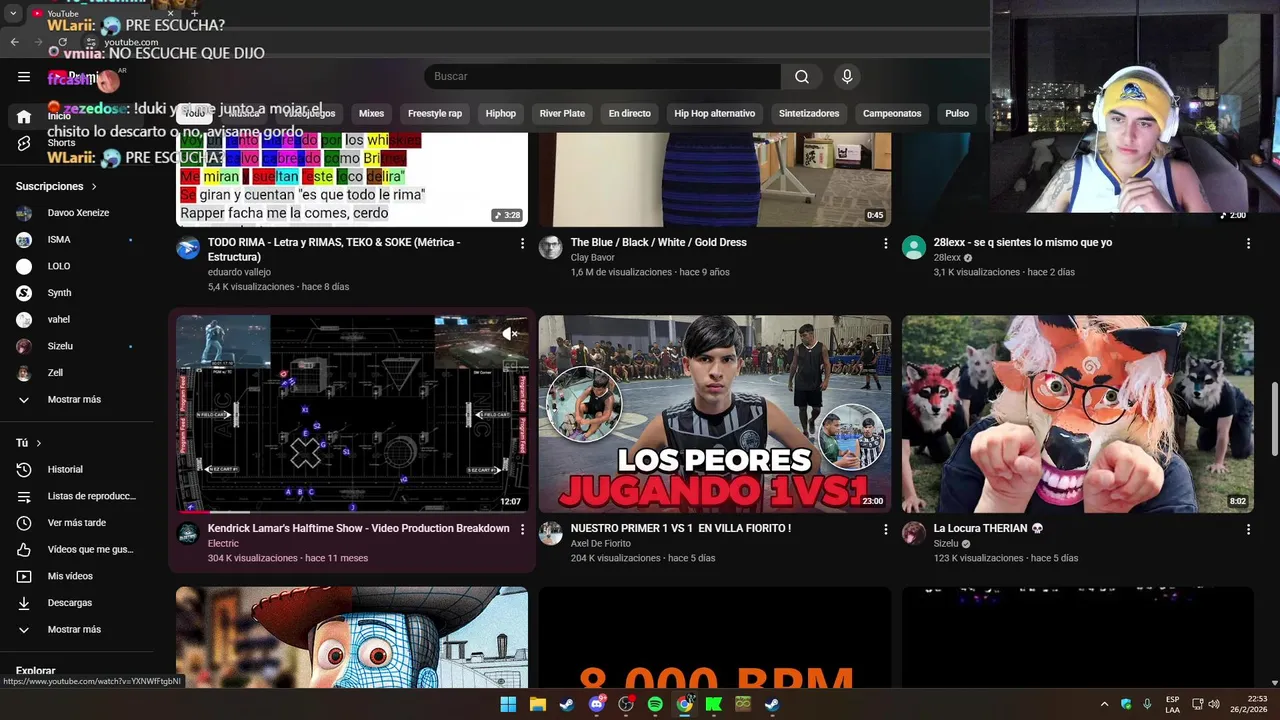Open the Windows Start menu
This screenshot has width=1280, height=720.
pos(508,704)
